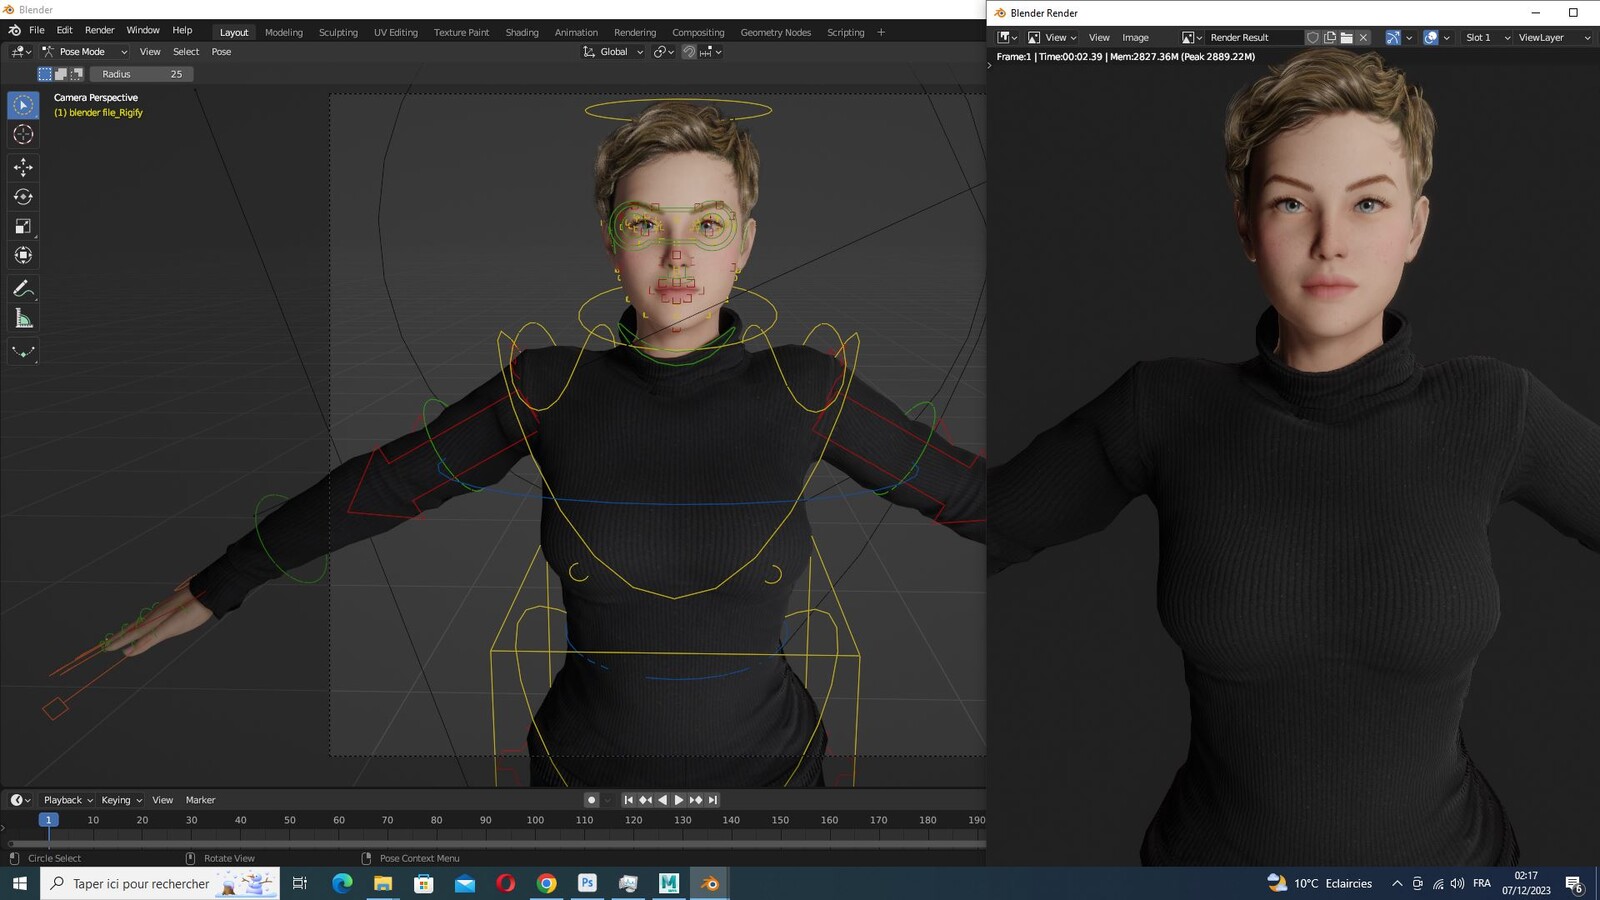Play the animation forward

pyautogui.click(x=679, y=800)
